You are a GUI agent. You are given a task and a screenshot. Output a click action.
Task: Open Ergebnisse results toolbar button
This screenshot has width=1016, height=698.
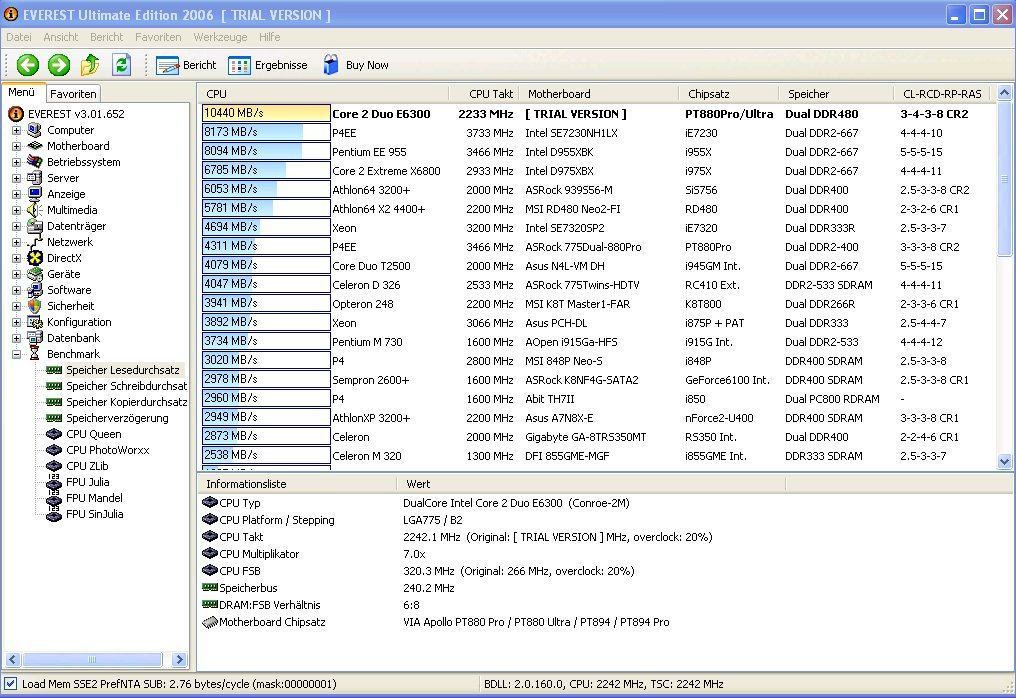point(268,65)
